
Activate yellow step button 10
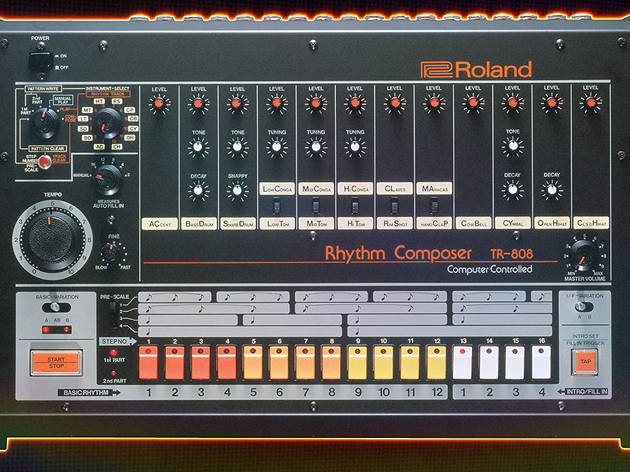point(384,363)
